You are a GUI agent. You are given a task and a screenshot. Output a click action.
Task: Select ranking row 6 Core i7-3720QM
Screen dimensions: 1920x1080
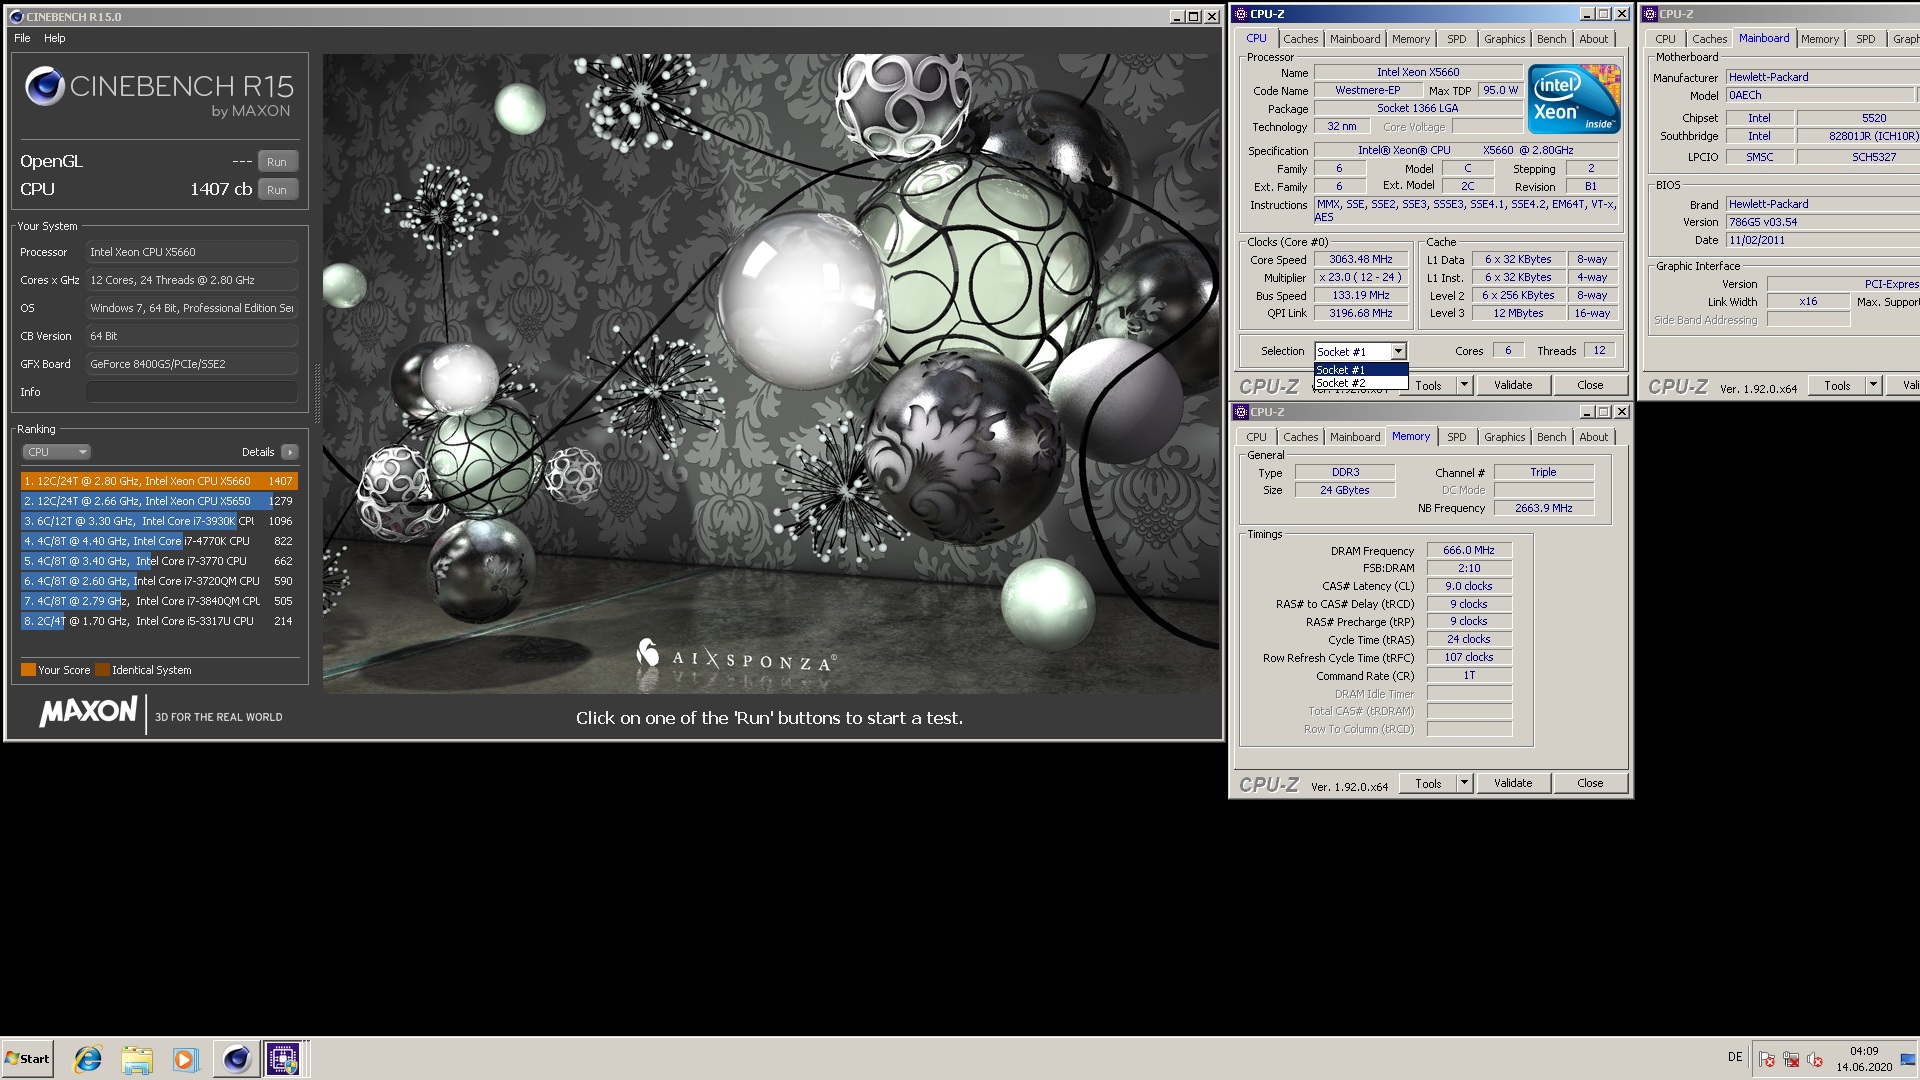coord(159,581)
